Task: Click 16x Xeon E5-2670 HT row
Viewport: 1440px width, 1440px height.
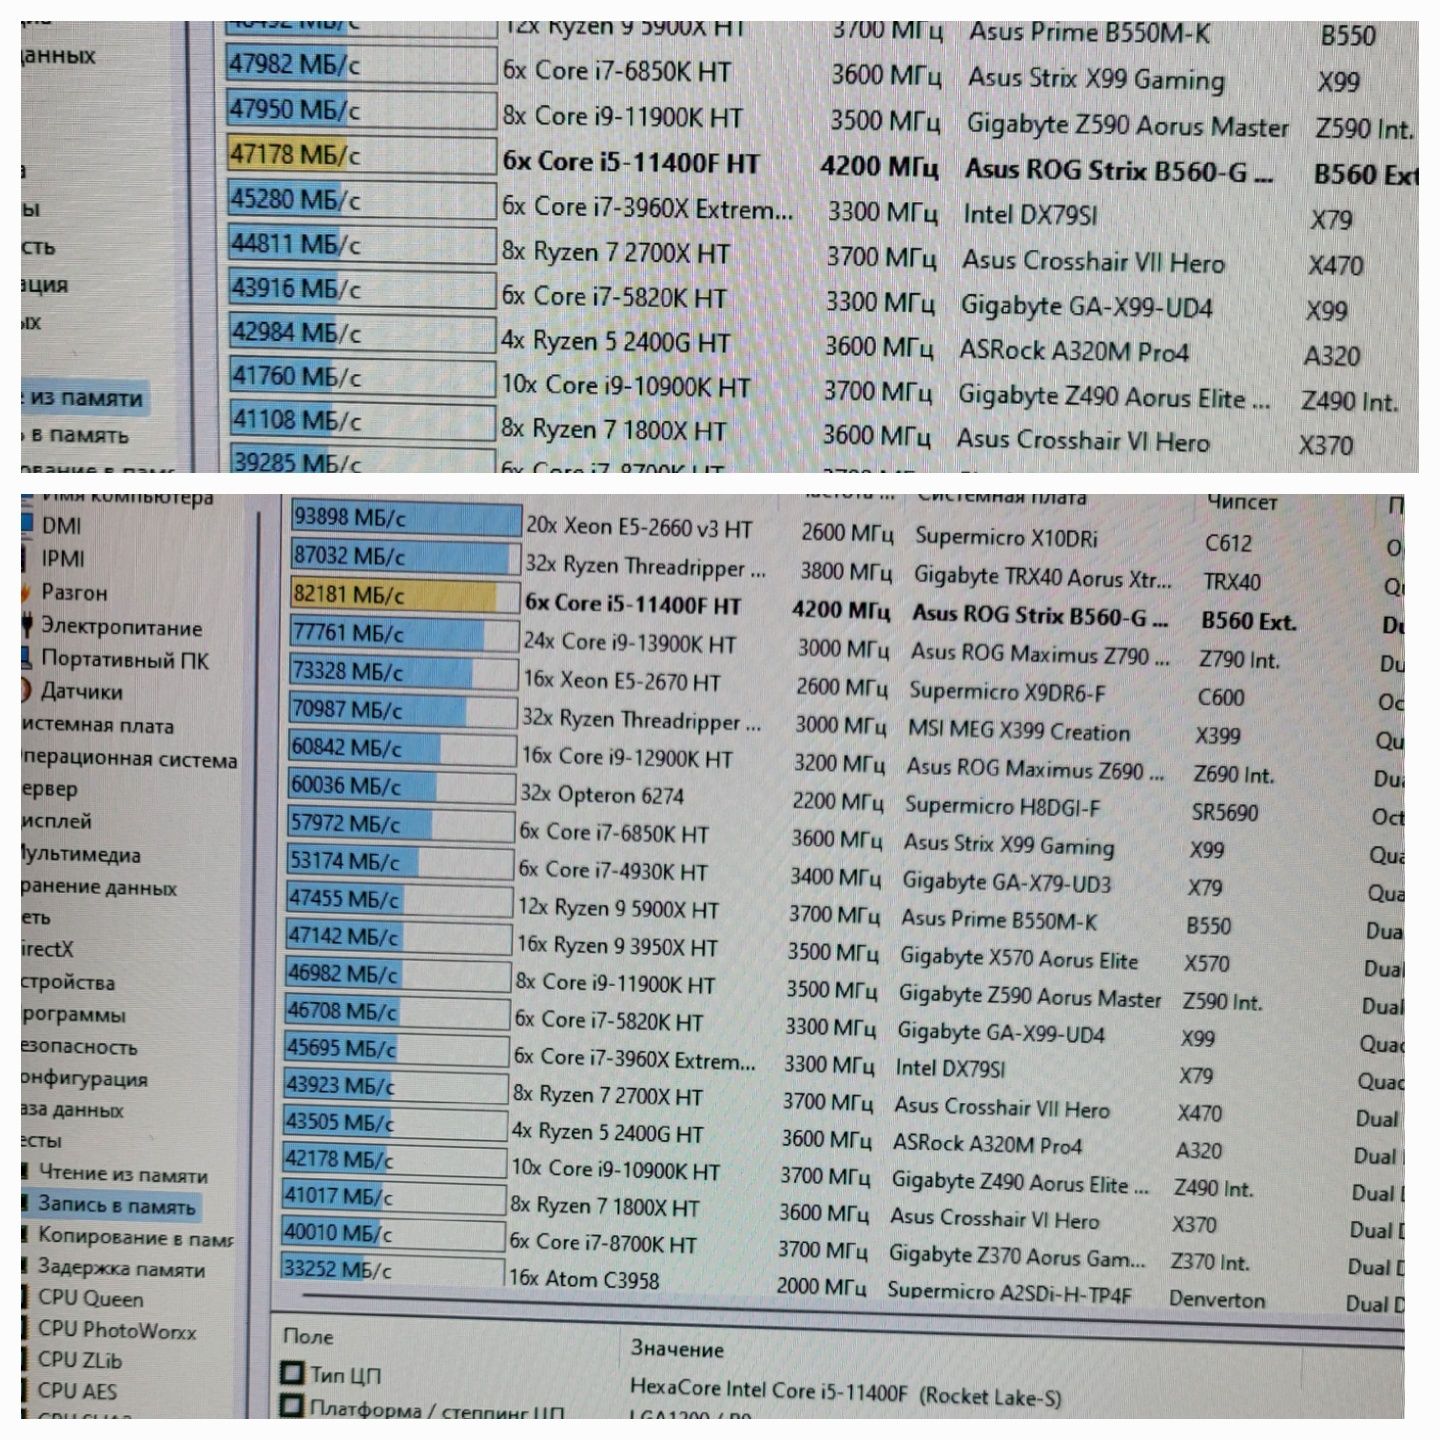Action: [621, 681]
